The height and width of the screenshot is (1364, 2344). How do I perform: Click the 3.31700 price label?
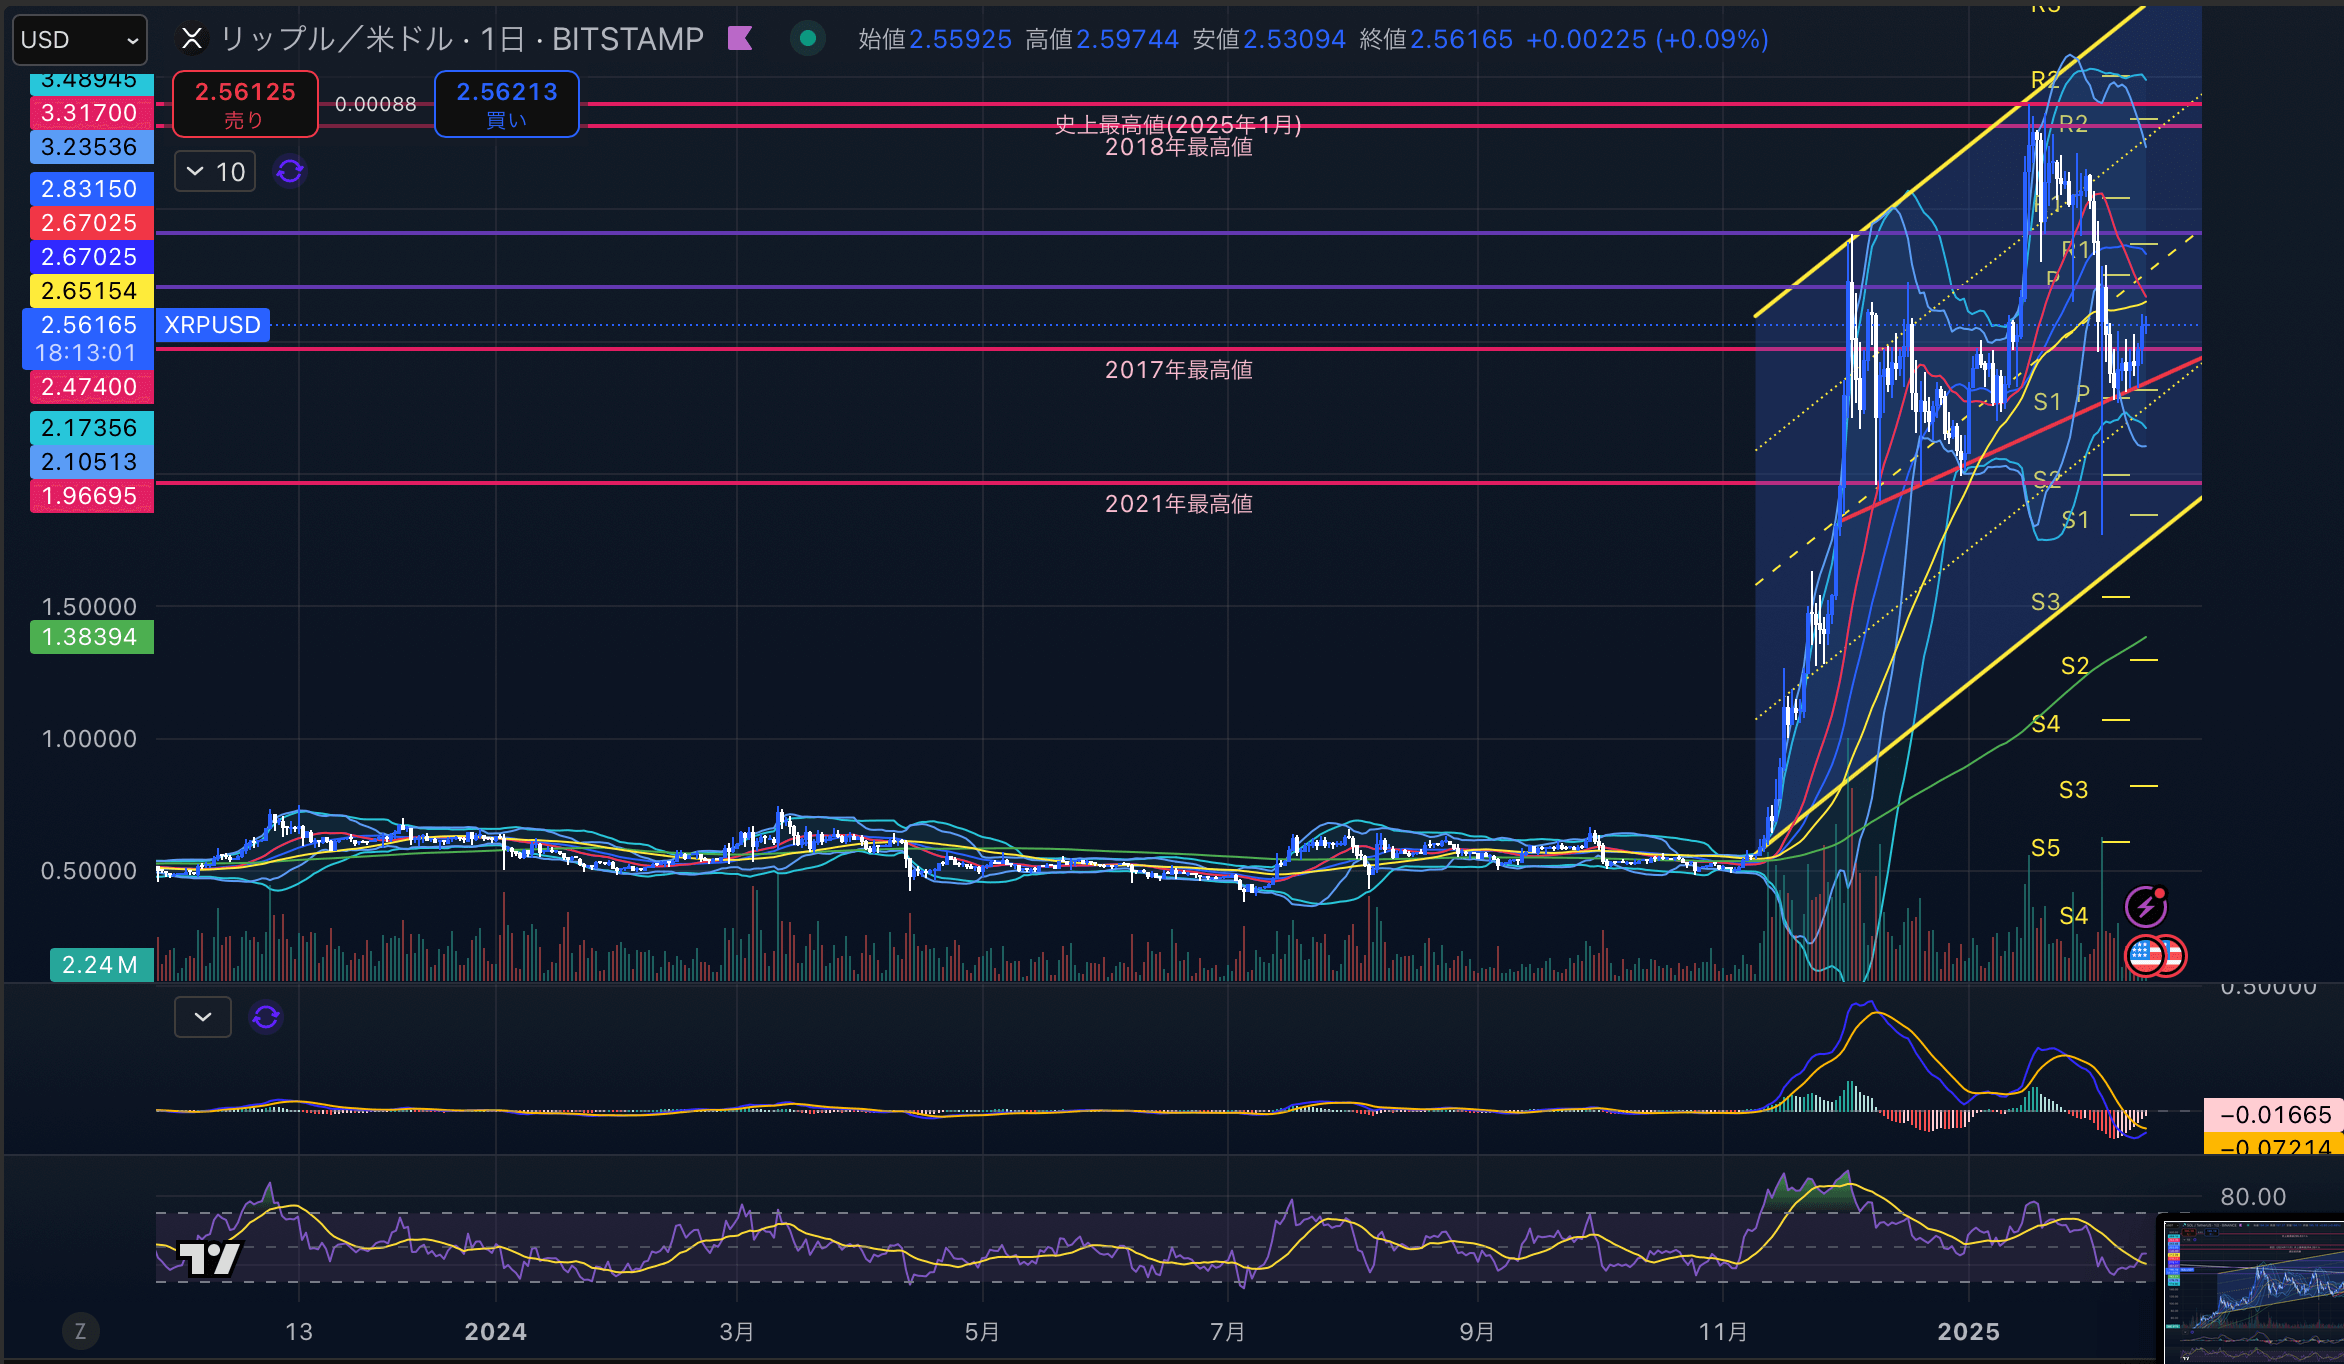92,113
